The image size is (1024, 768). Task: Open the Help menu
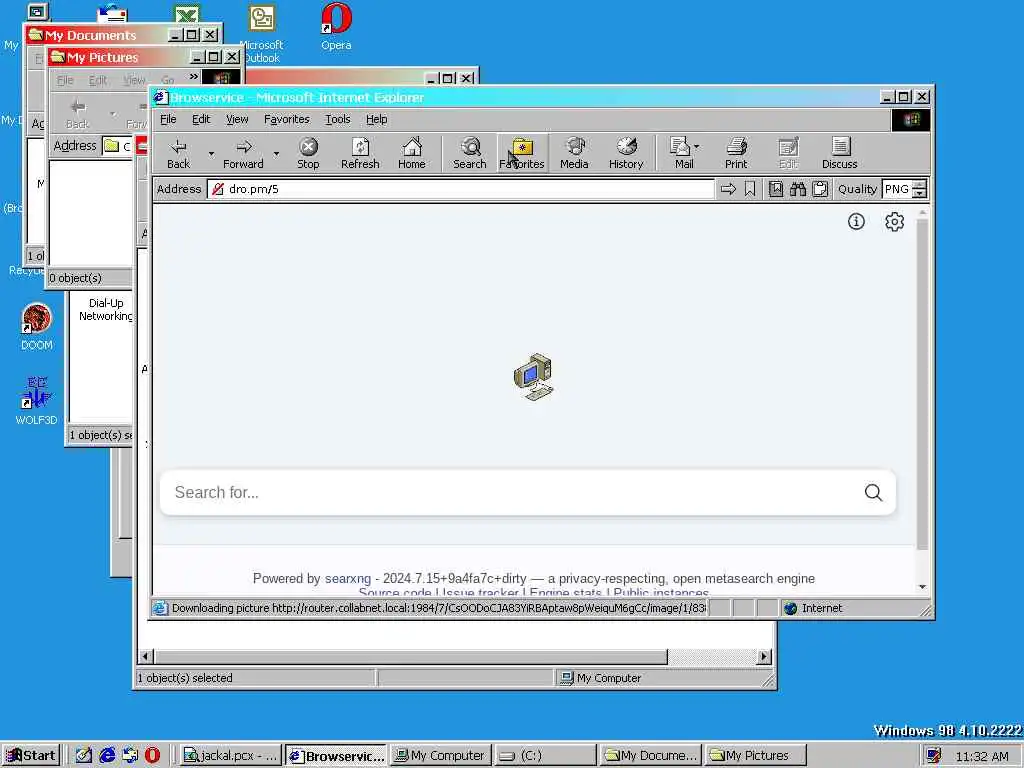(x=377, y=120)
